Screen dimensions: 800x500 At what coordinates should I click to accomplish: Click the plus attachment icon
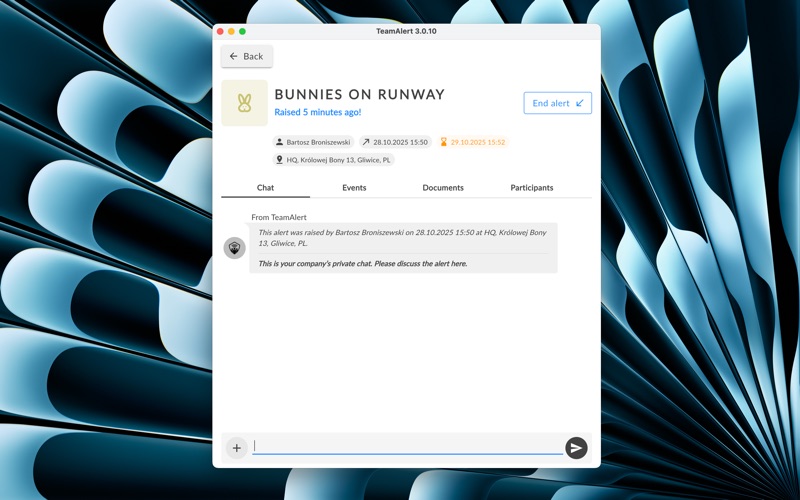(237, 448)
